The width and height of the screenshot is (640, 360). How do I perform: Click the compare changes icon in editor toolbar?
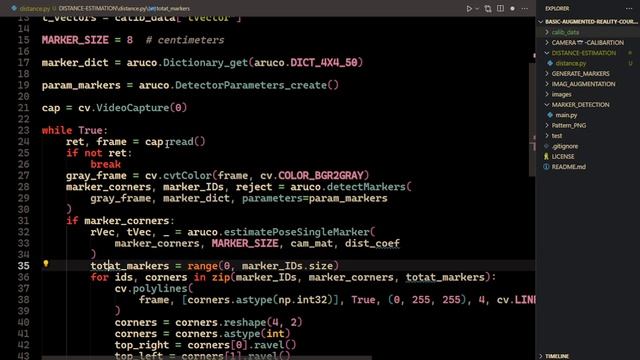(x=488, y=9)
